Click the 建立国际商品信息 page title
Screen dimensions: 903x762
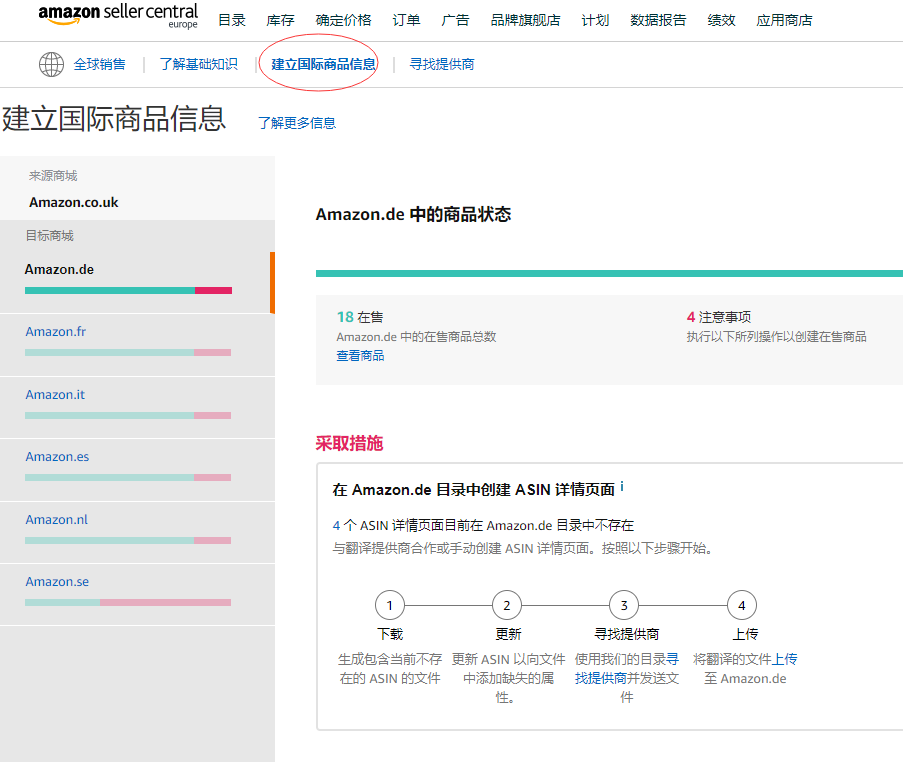click(x=113, y=119)
